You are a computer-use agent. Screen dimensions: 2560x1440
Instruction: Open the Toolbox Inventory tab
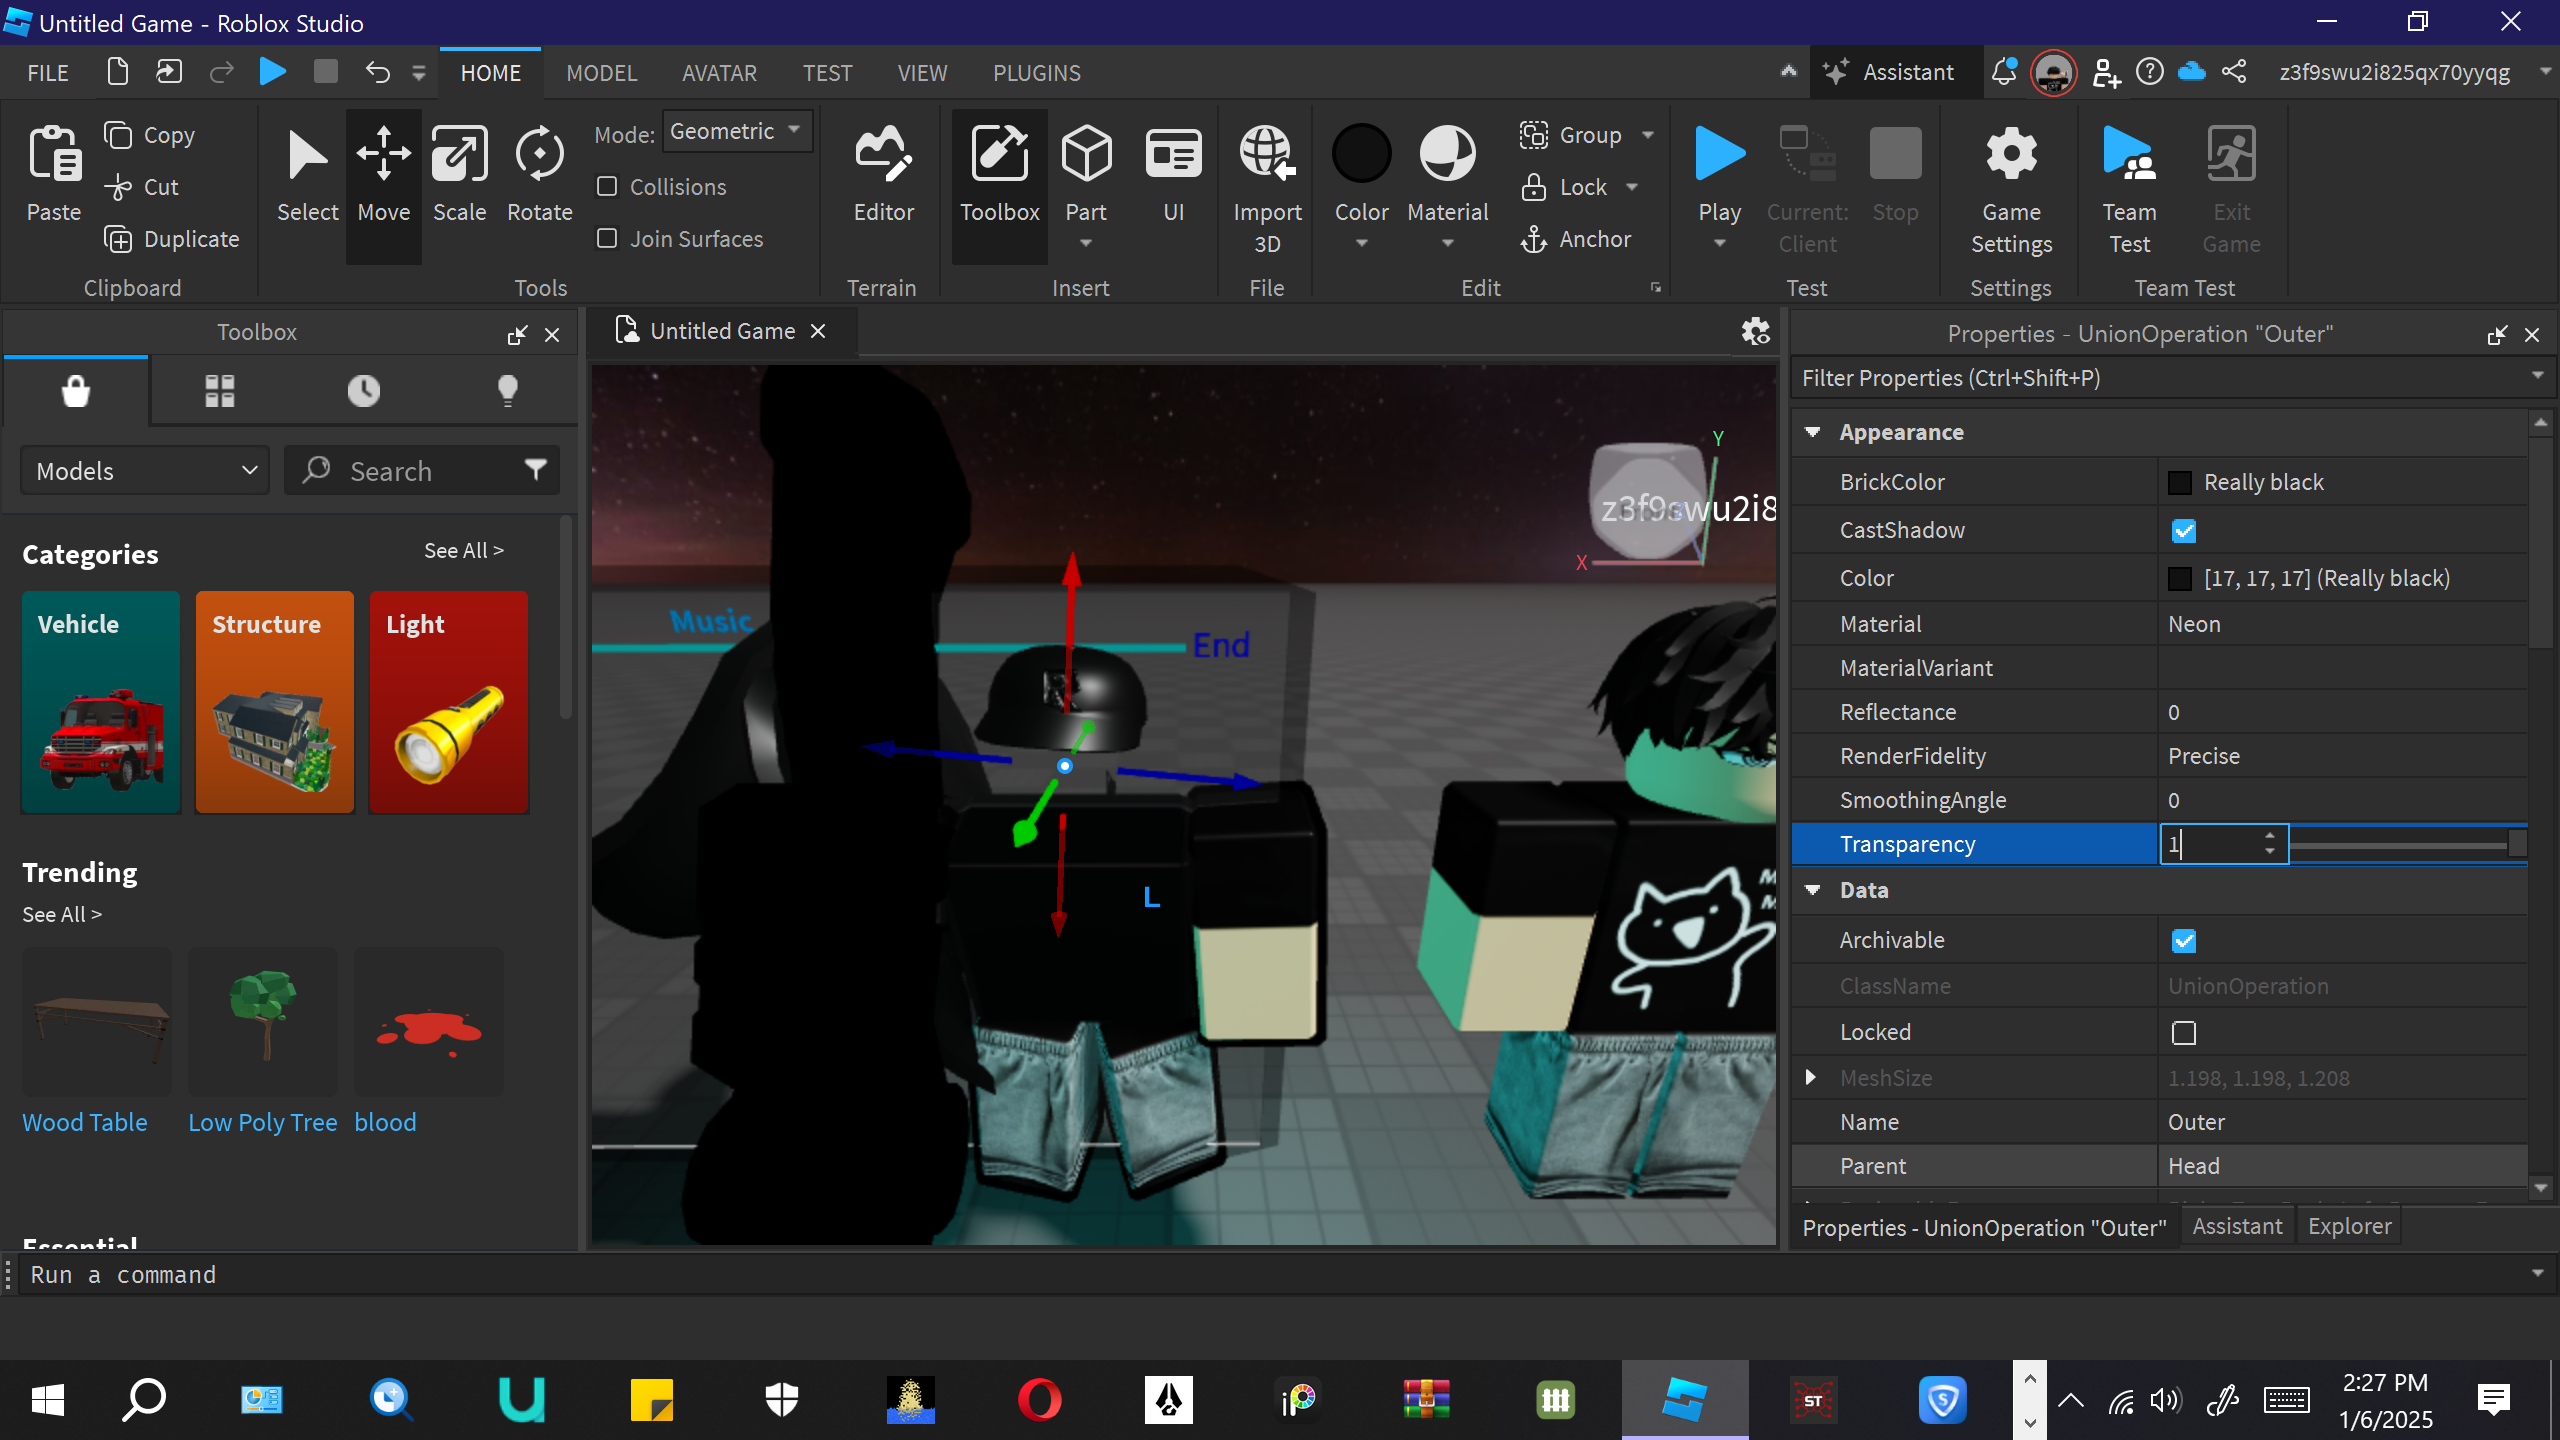220,391
